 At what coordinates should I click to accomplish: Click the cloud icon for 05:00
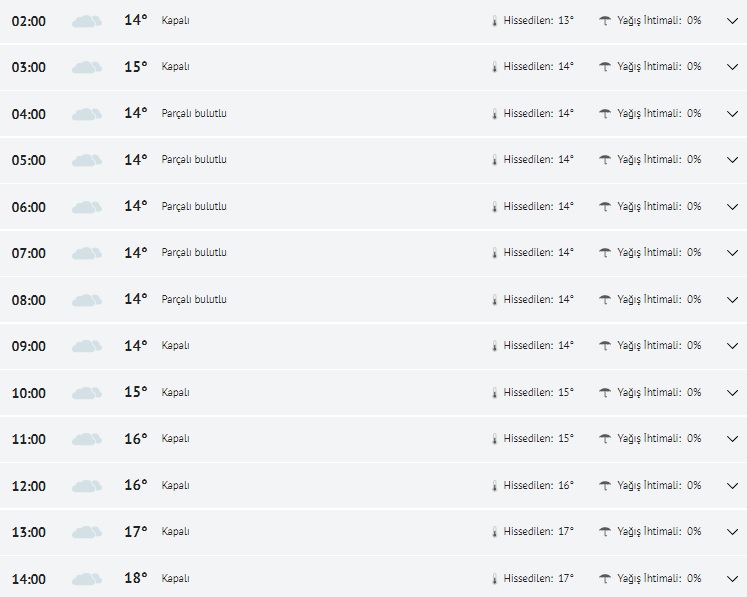click(x=87, y=160)
